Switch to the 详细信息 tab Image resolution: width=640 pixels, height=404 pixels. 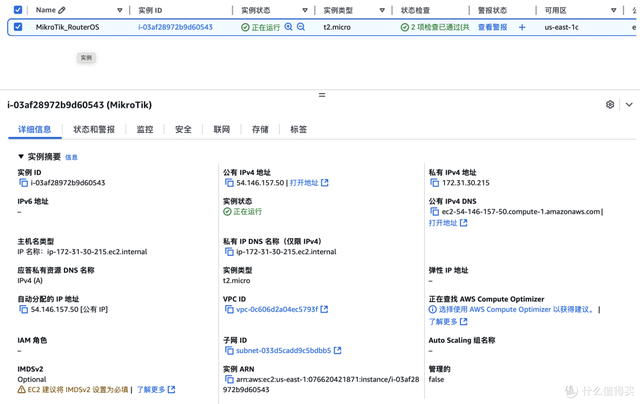[x=35, y=129]
